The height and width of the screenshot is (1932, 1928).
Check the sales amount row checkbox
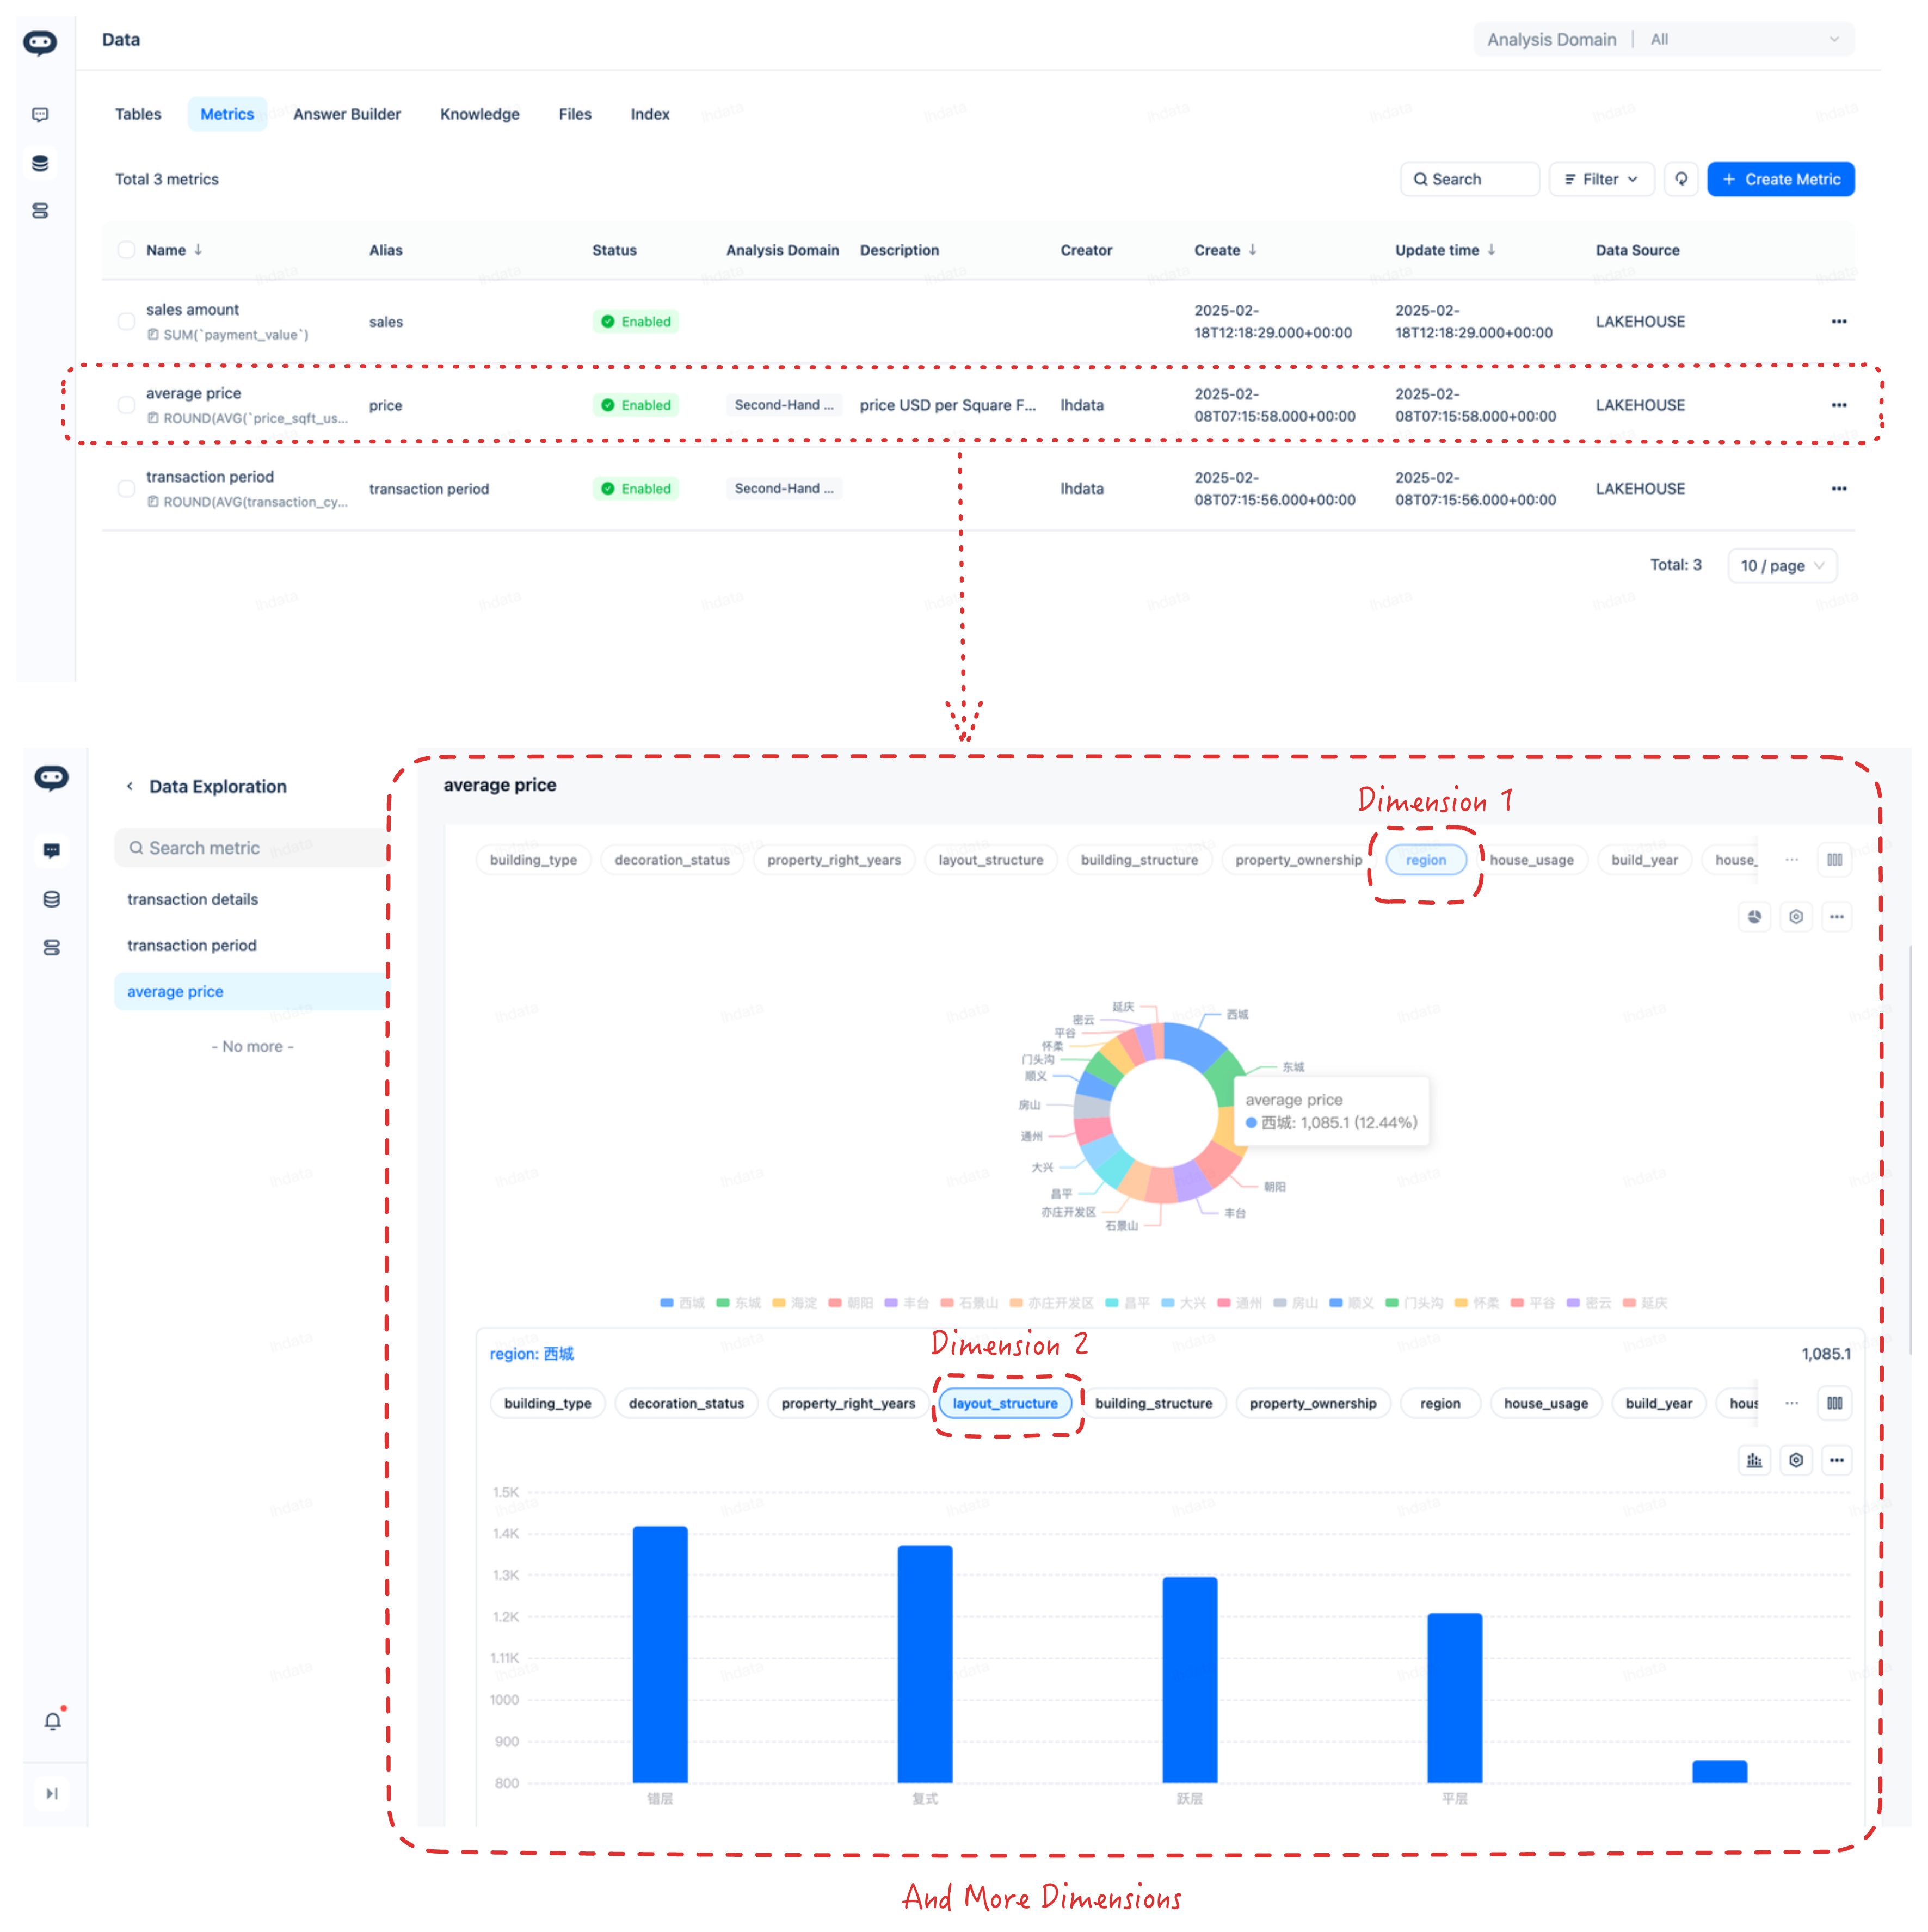coord(126,321)
